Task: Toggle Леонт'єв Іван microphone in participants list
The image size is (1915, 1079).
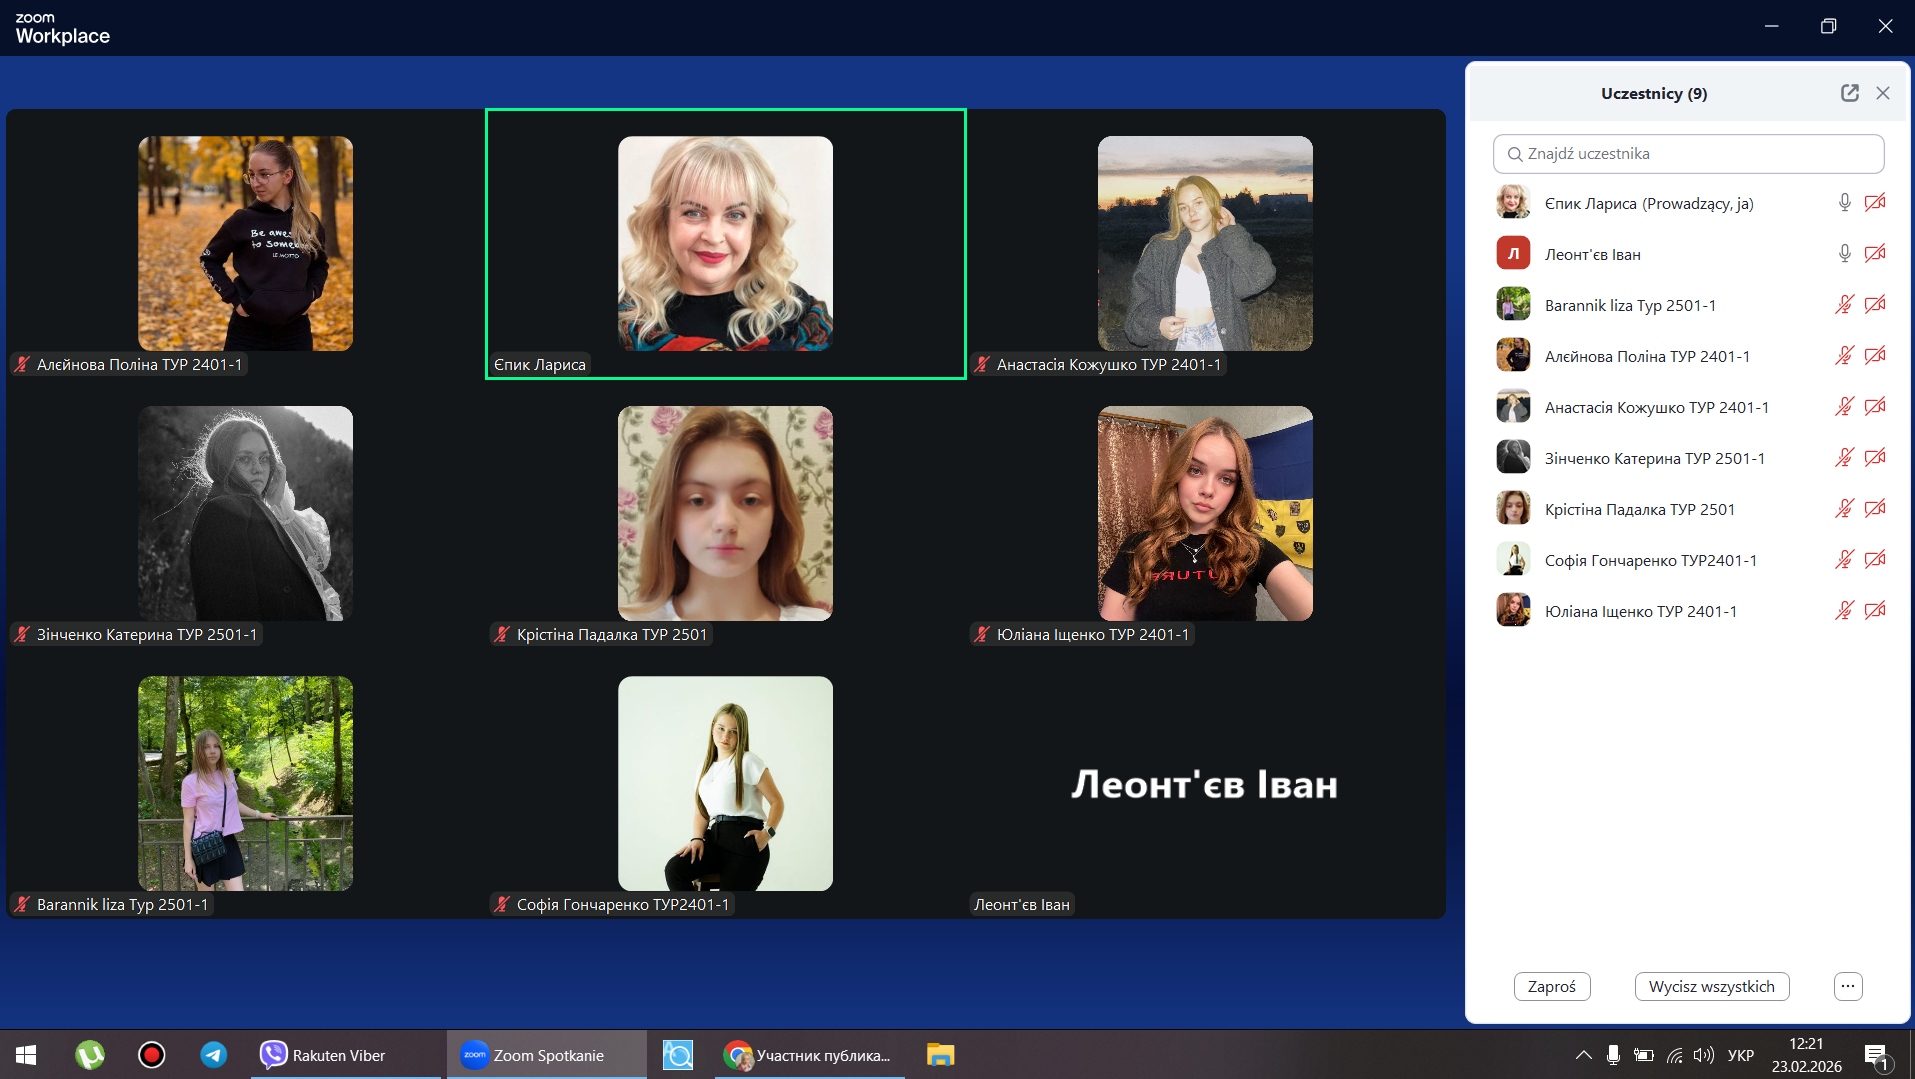Action: 1844,254
